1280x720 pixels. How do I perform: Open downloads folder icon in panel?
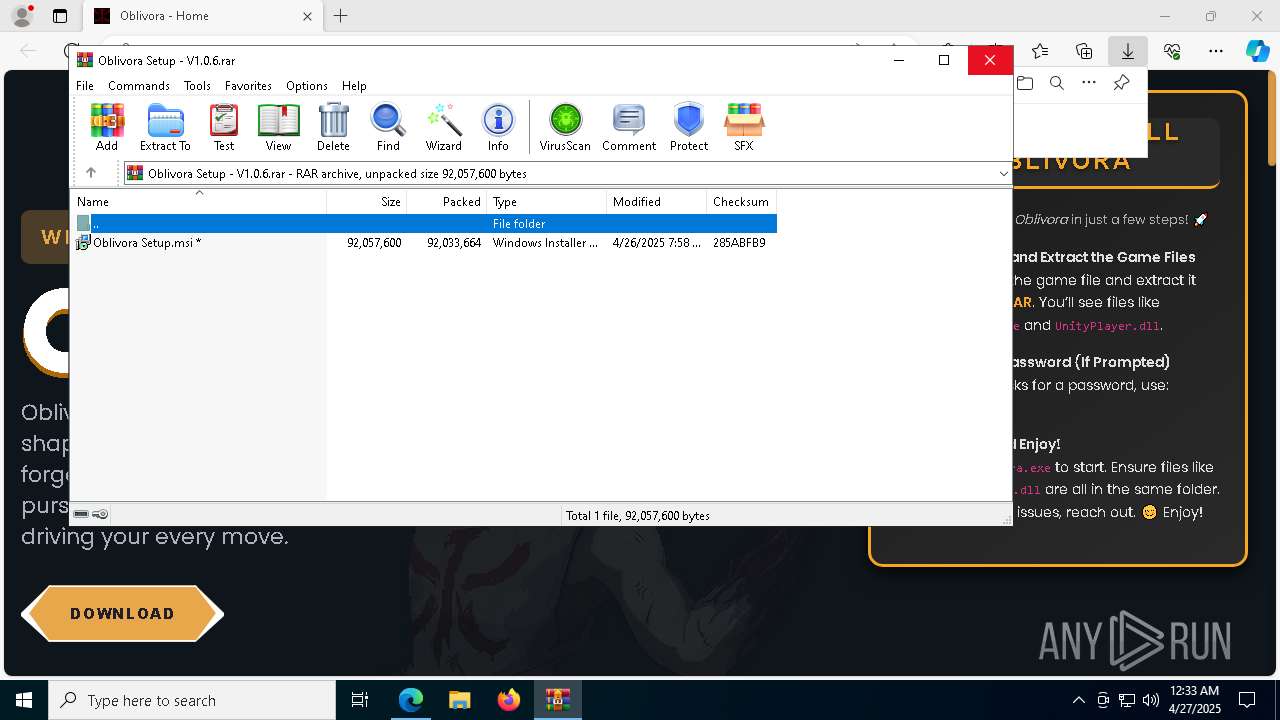pyautogui.click(x=1025, y=83)
